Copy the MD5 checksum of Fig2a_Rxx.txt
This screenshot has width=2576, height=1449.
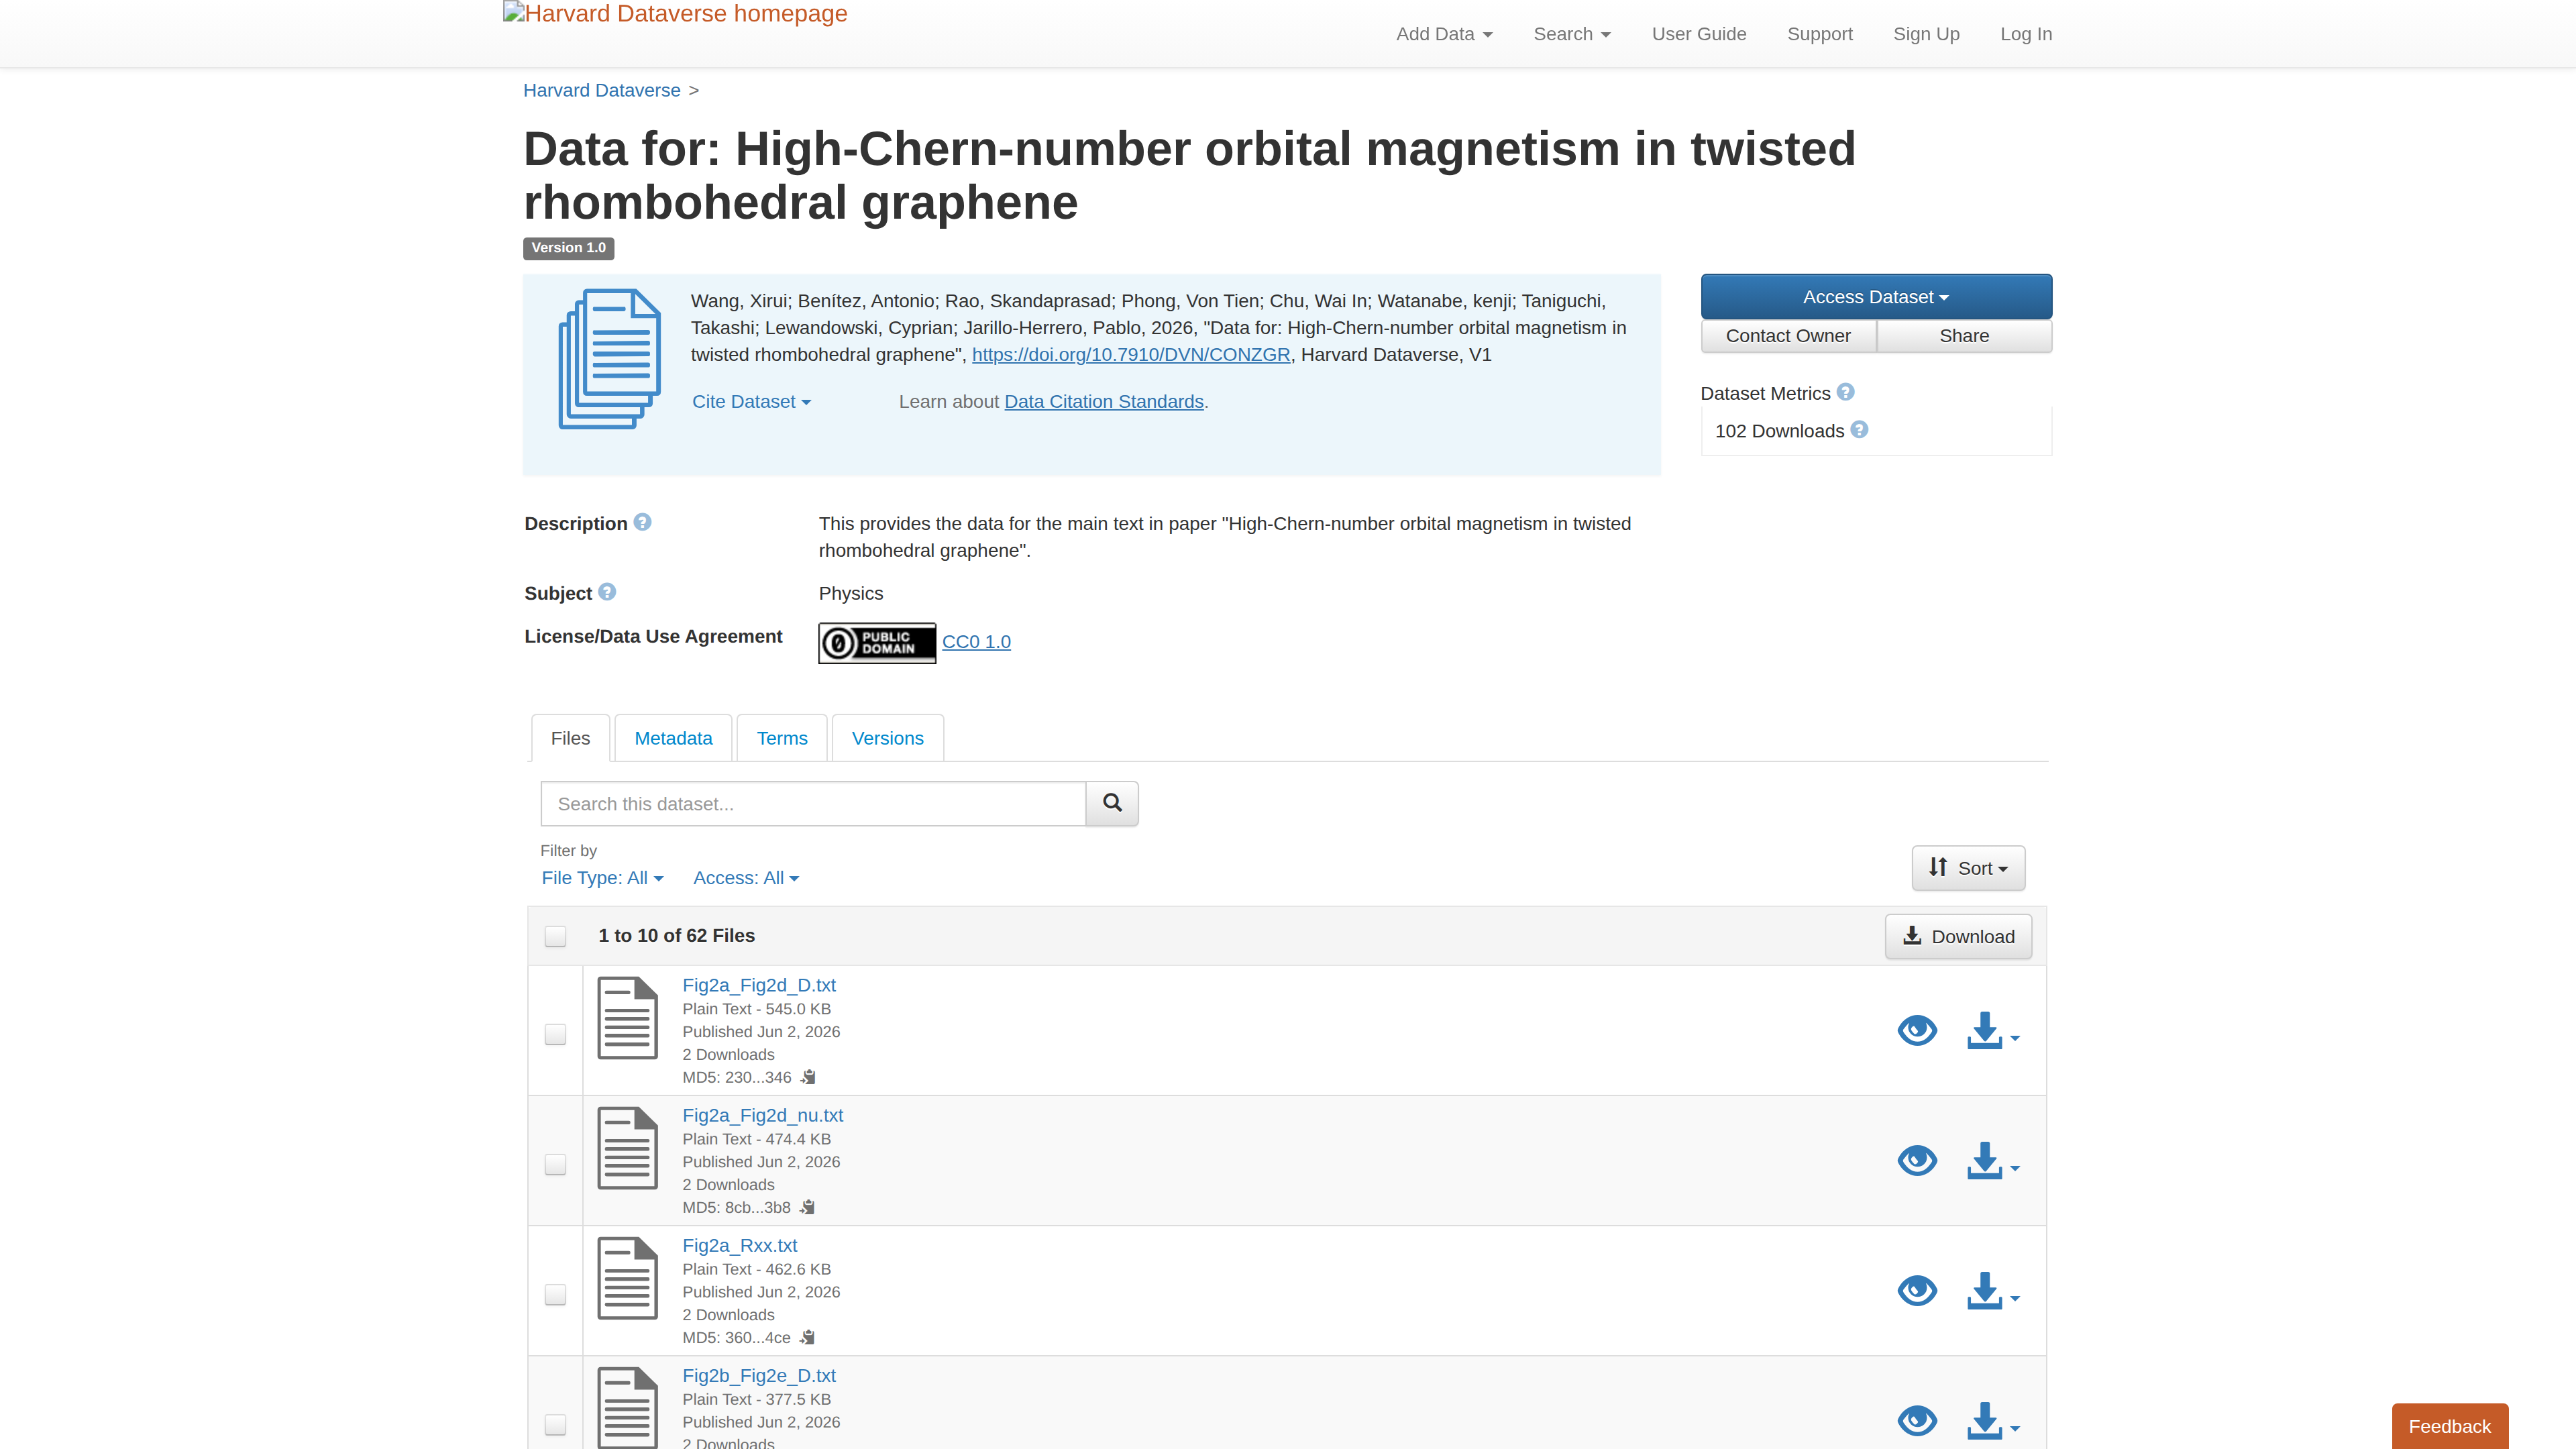807,1337
